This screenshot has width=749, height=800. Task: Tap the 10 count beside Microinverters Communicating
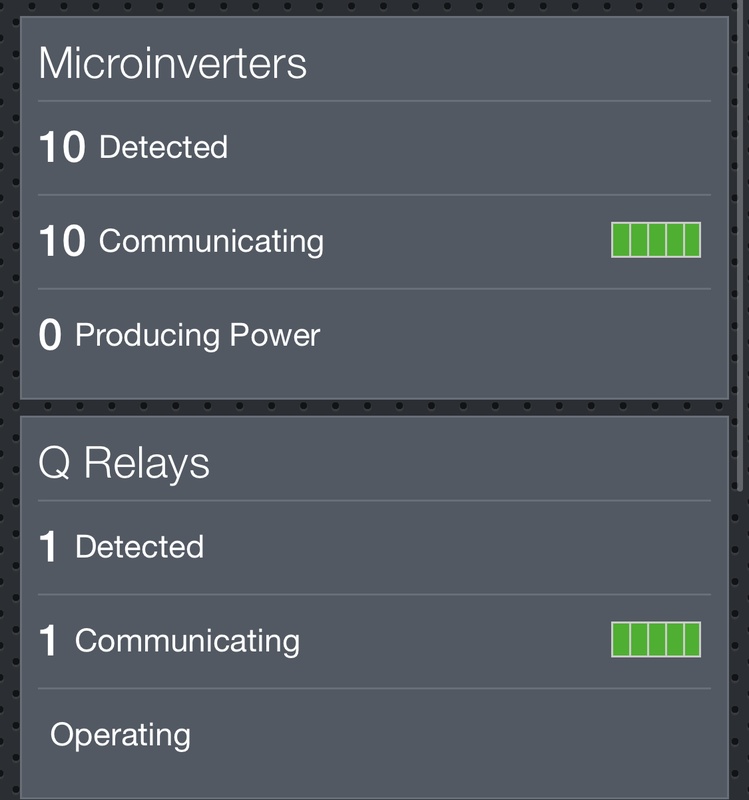[62, 242]
